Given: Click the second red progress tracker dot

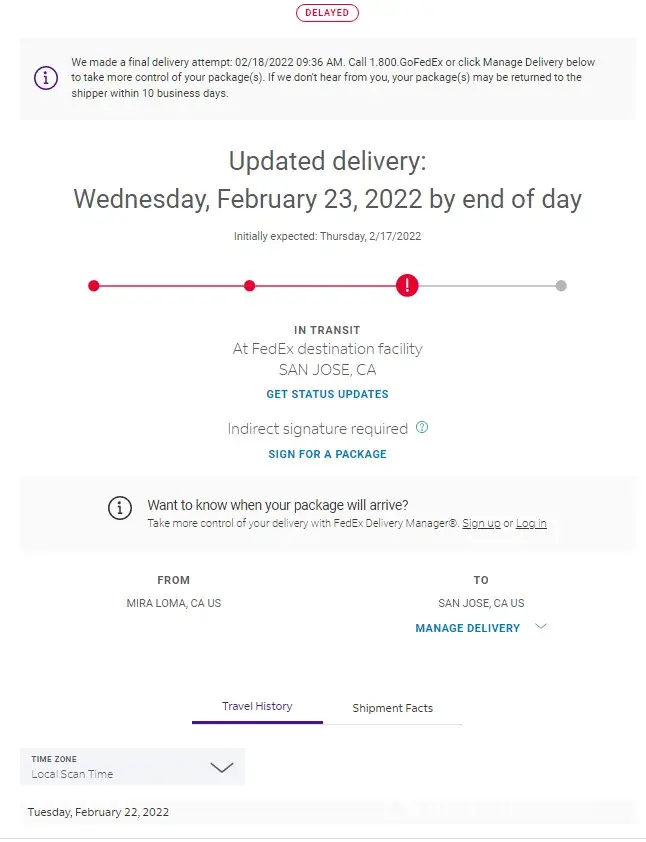Looking at the screenshot, I should coord(250,286).
